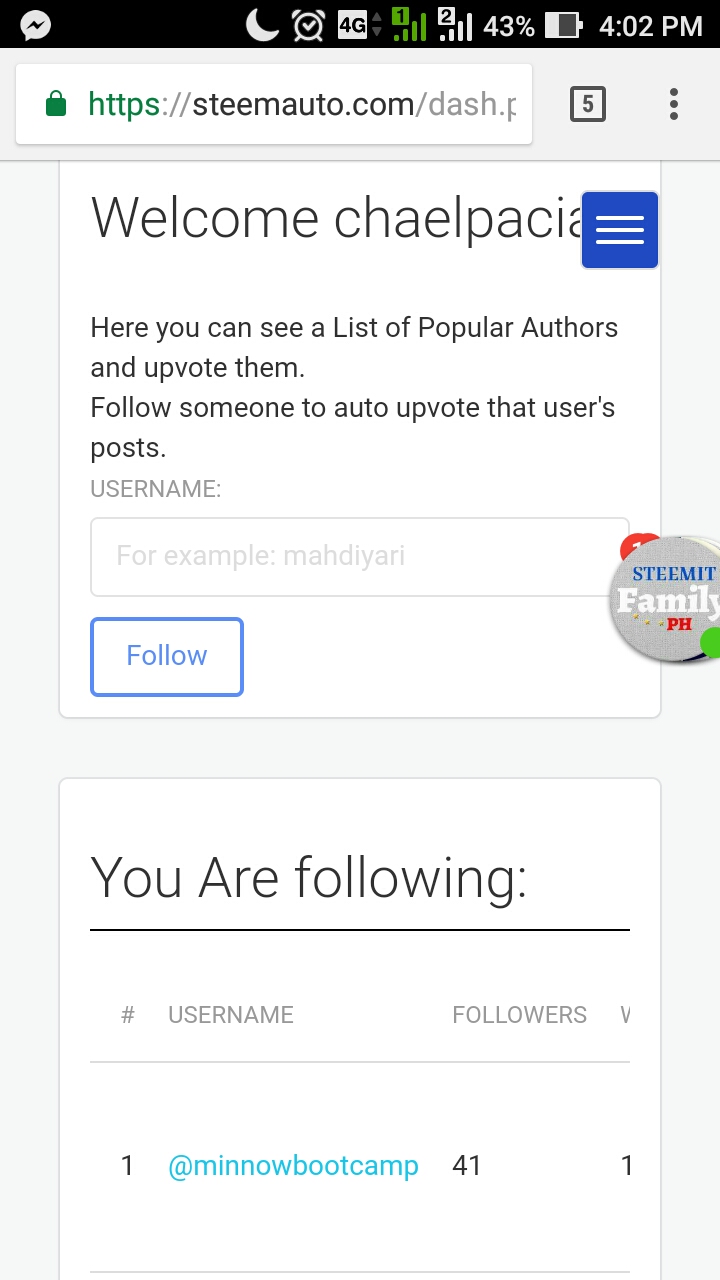720x1280 pixels.
Task: Open the @minnowbootcamp profile link
Action: [293, 1165]
